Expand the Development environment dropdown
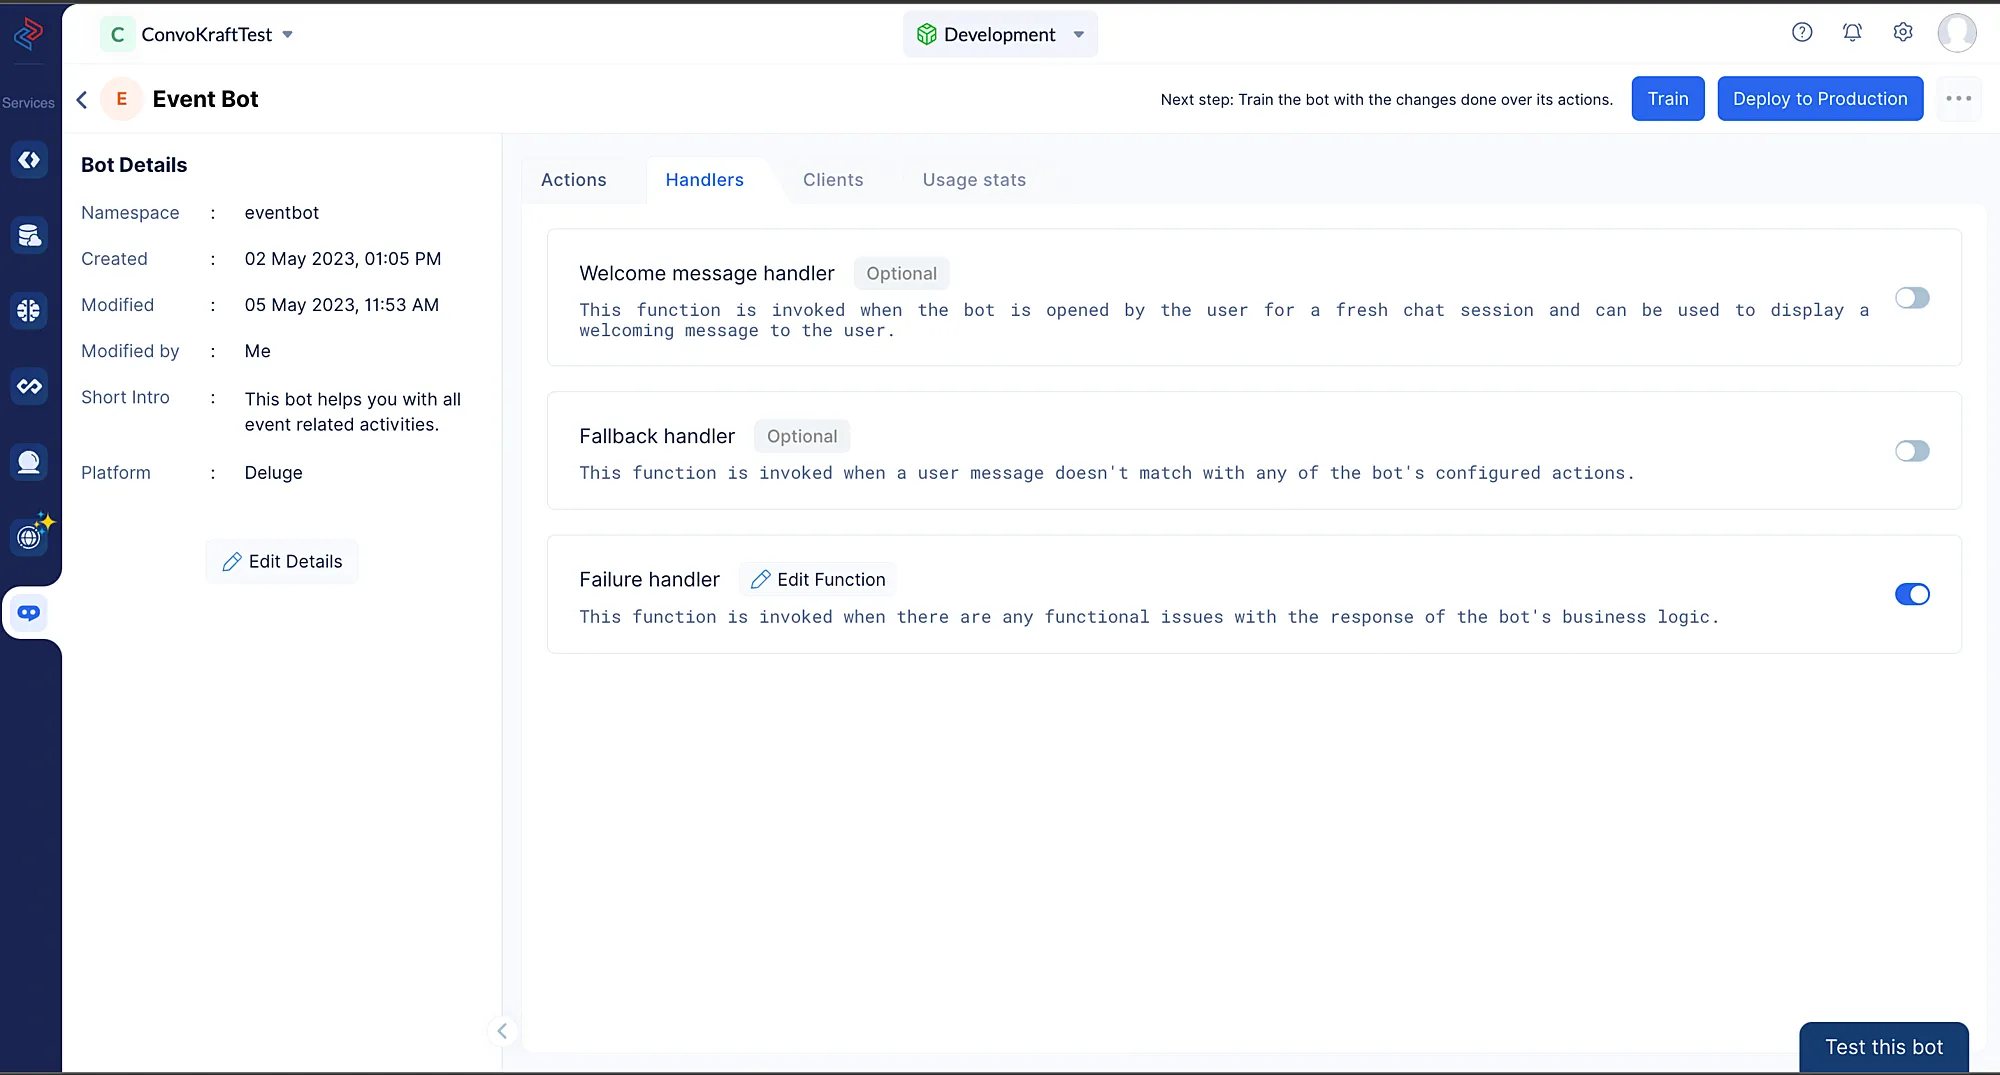The height and width of the screenshot is (1075, 2000). click(1000, 34)
